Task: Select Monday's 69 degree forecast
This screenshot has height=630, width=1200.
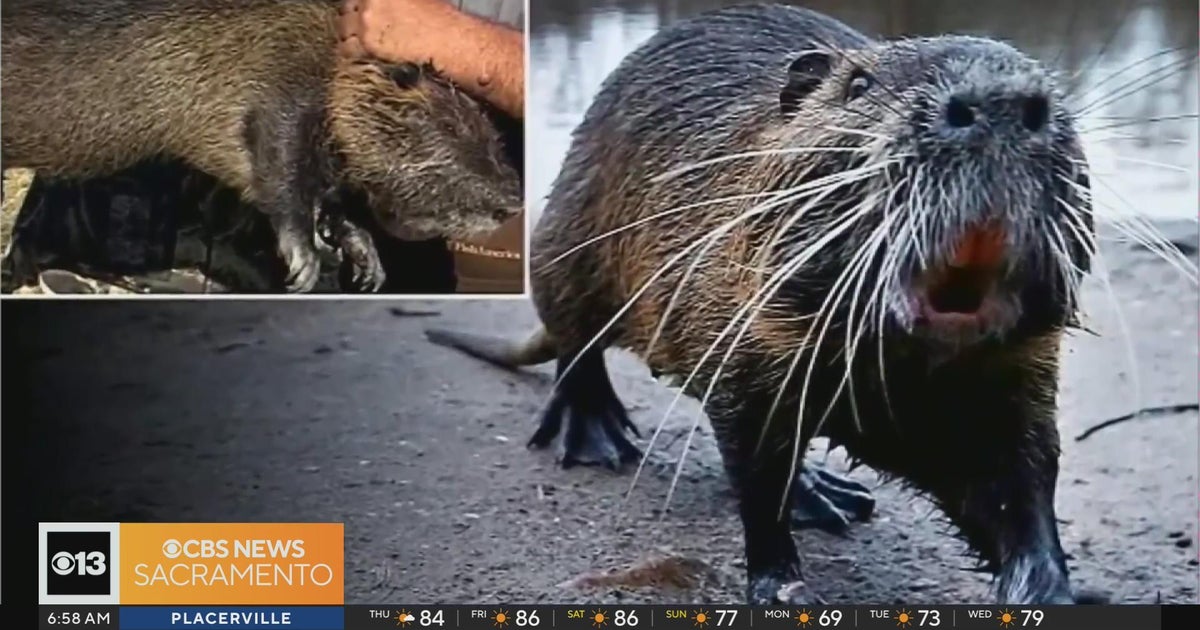Action: (x=830, y=618)
